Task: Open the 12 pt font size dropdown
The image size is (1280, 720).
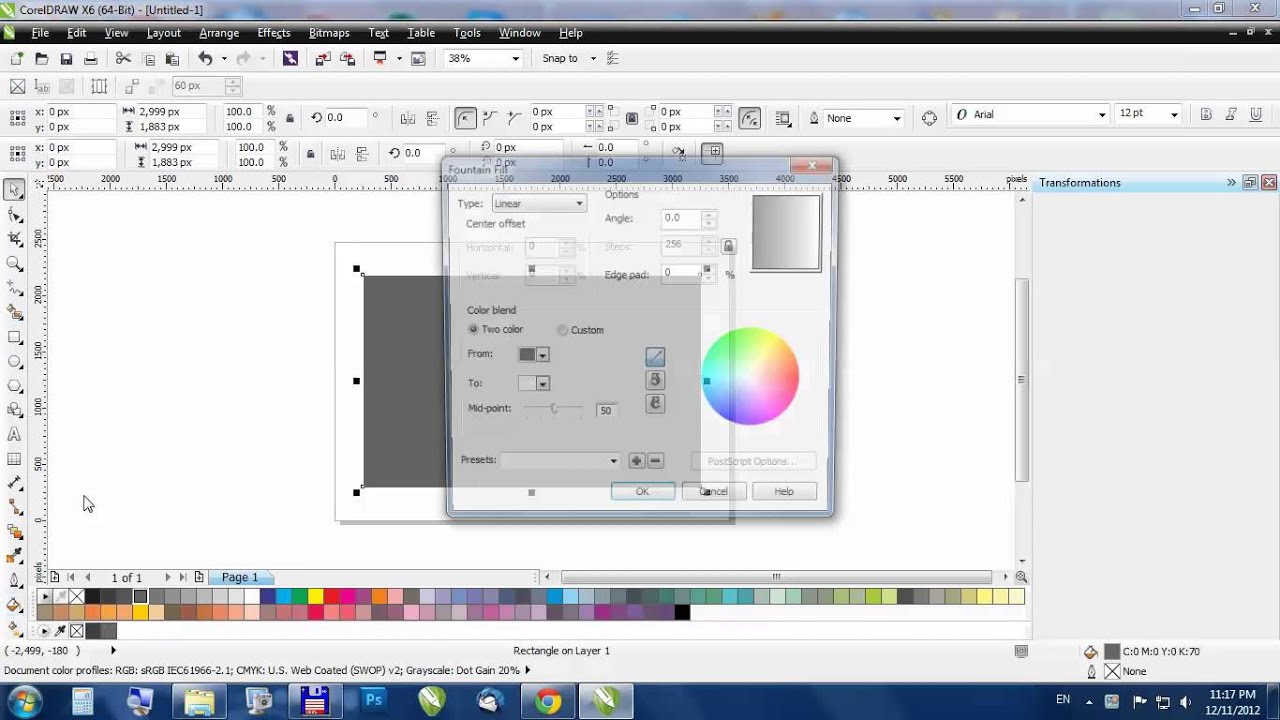Action: coord(1175,114)
